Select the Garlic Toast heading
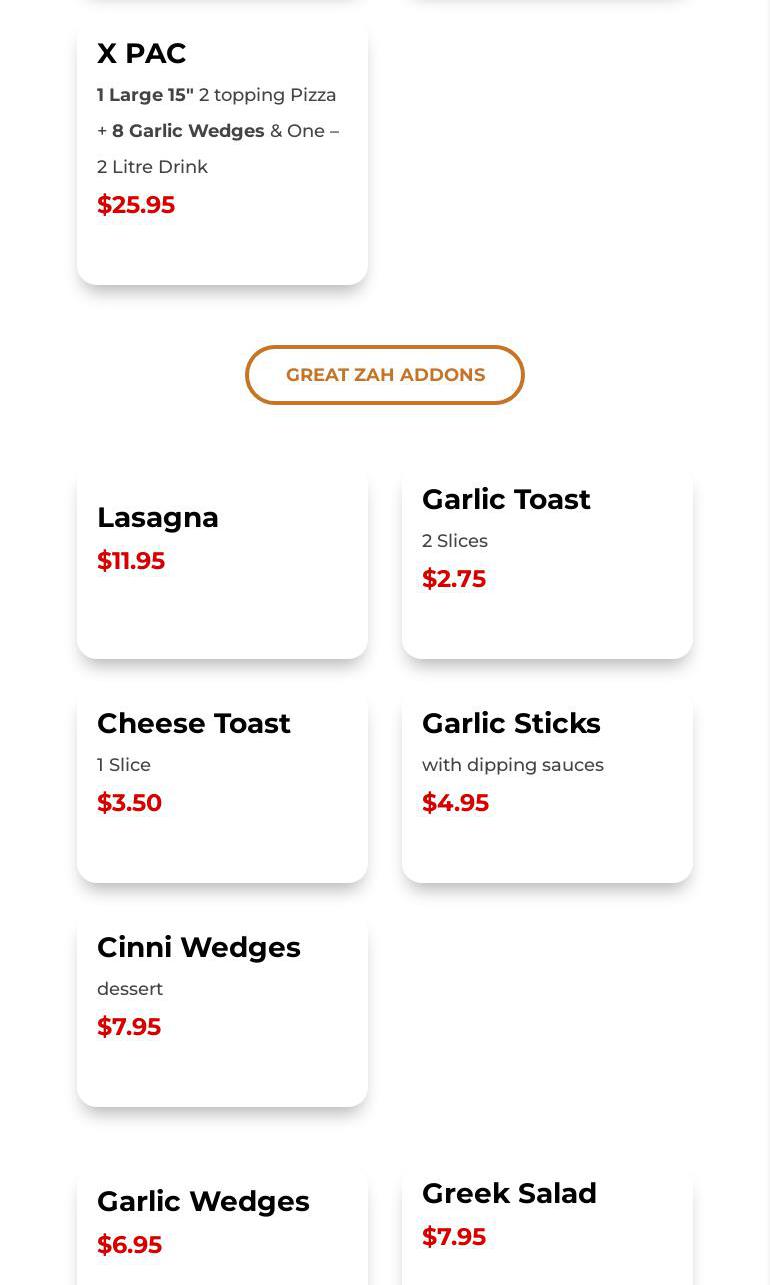 (506, 499)
